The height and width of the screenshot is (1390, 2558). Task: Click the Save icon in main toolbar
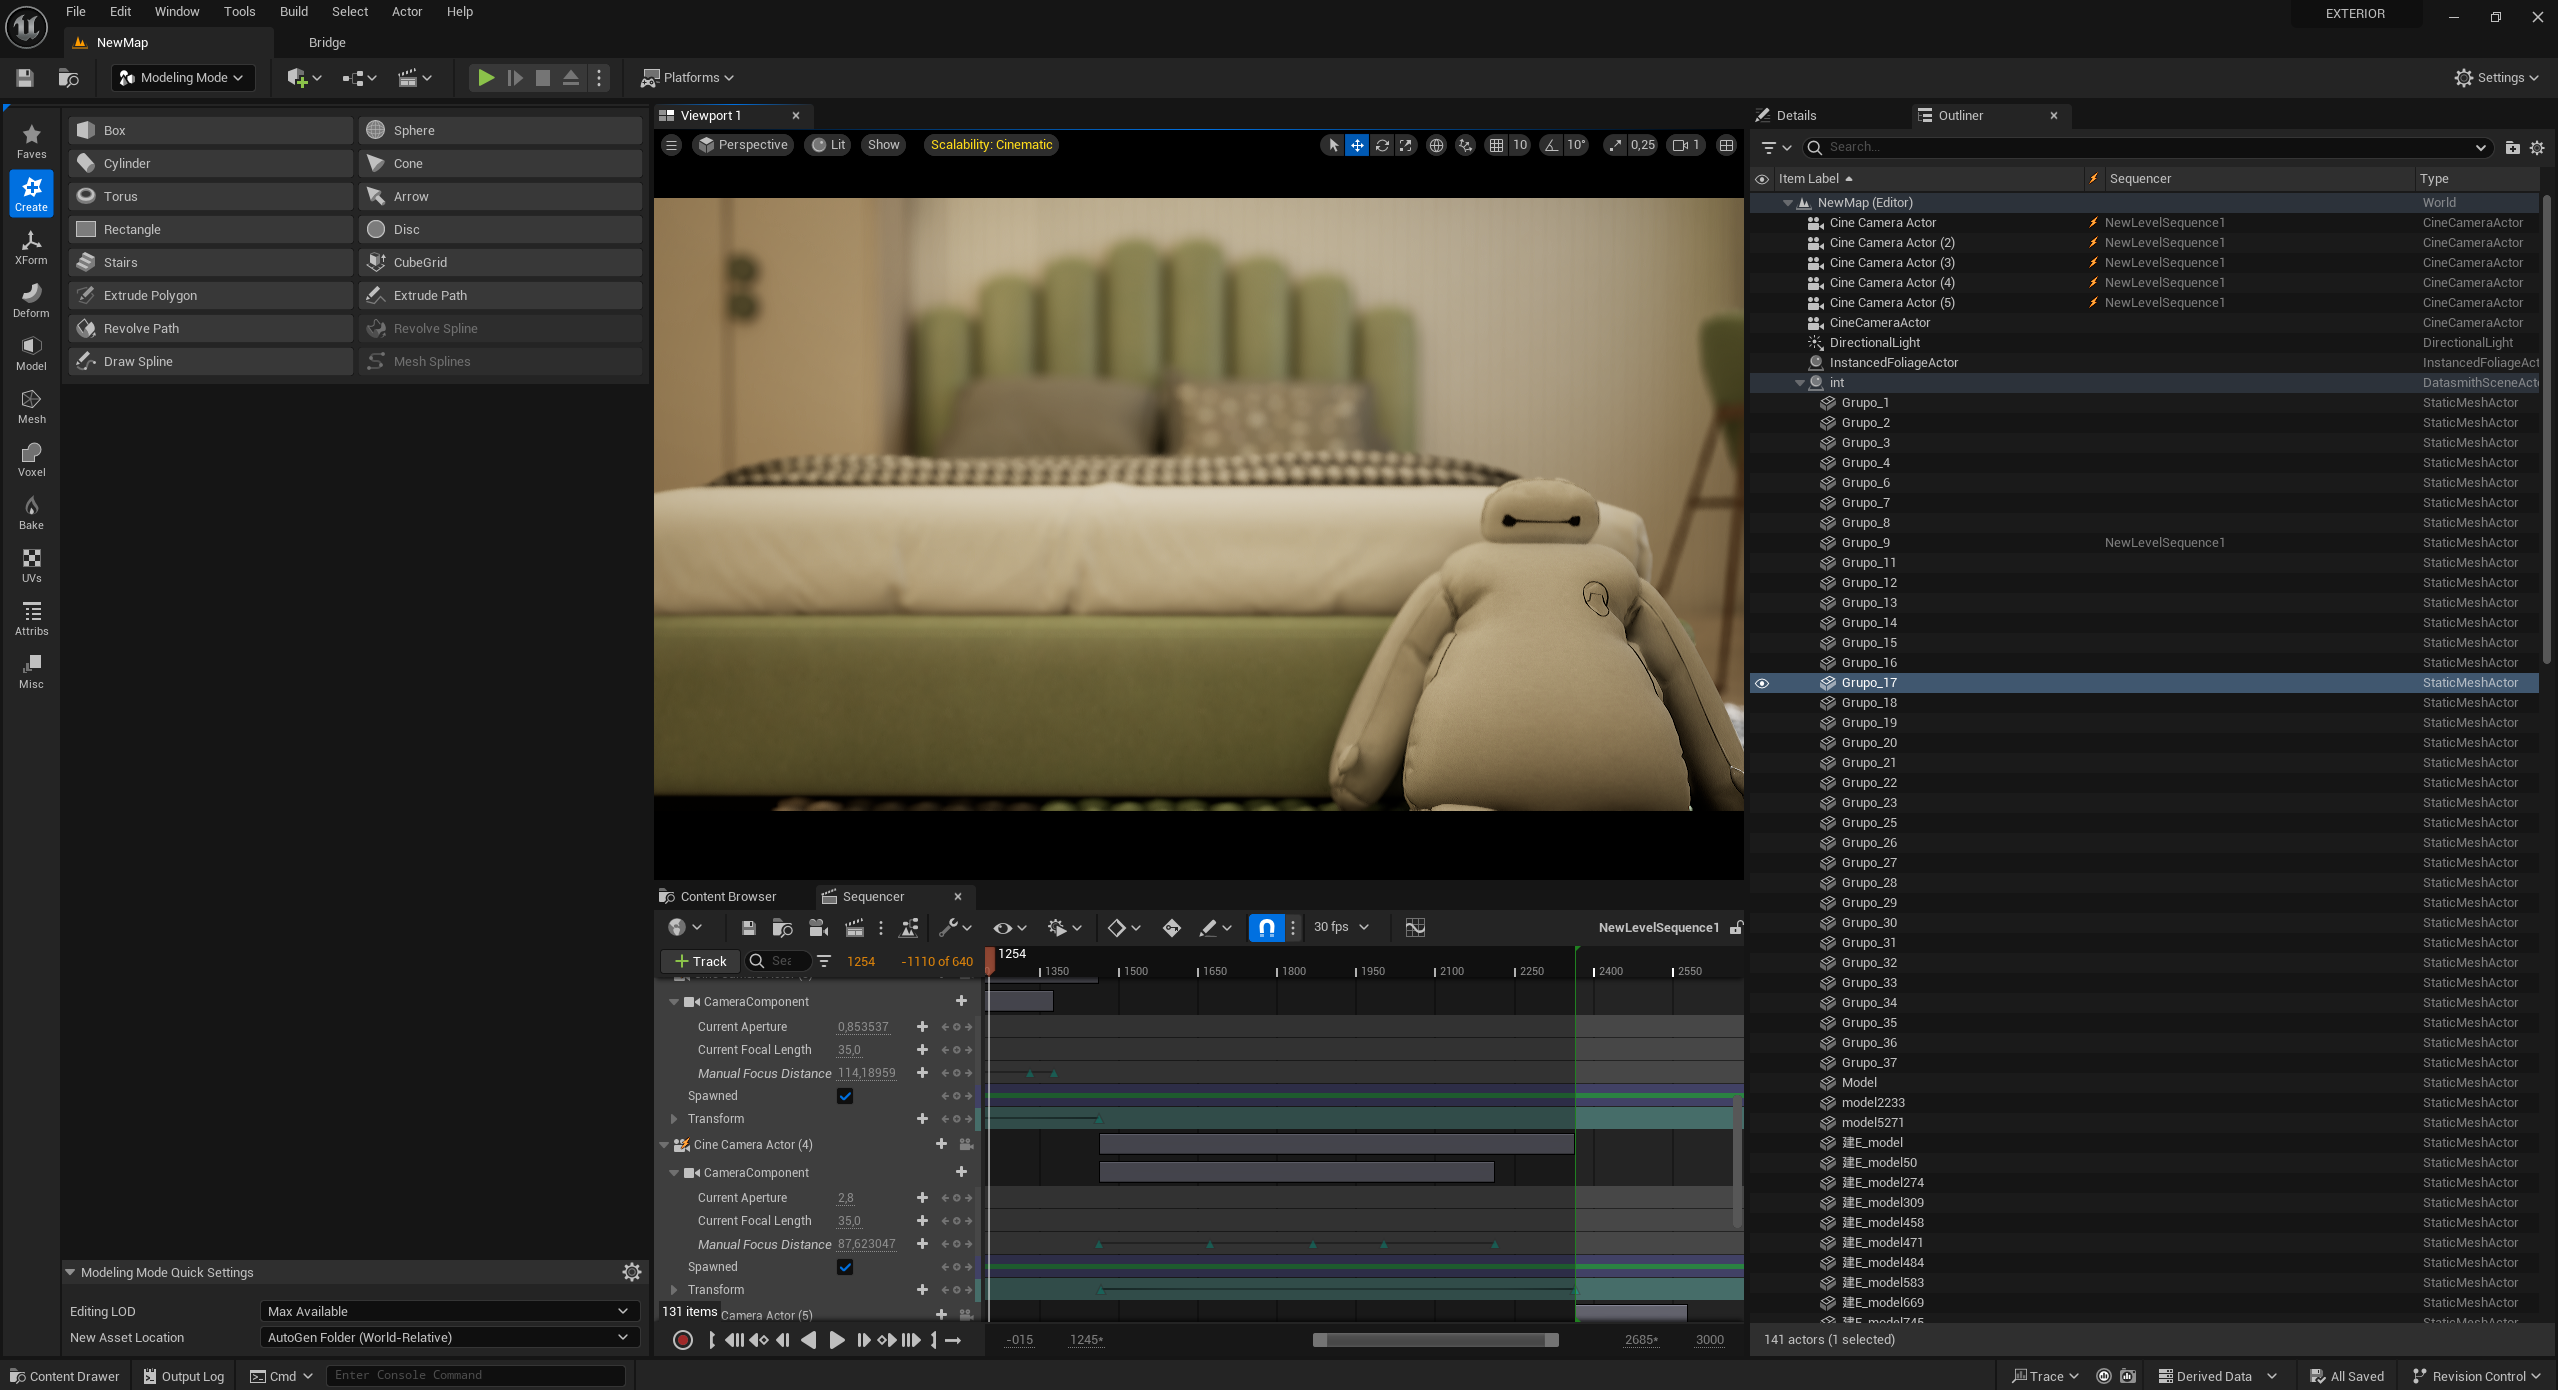pyautogui.click(x=25, y=78)
